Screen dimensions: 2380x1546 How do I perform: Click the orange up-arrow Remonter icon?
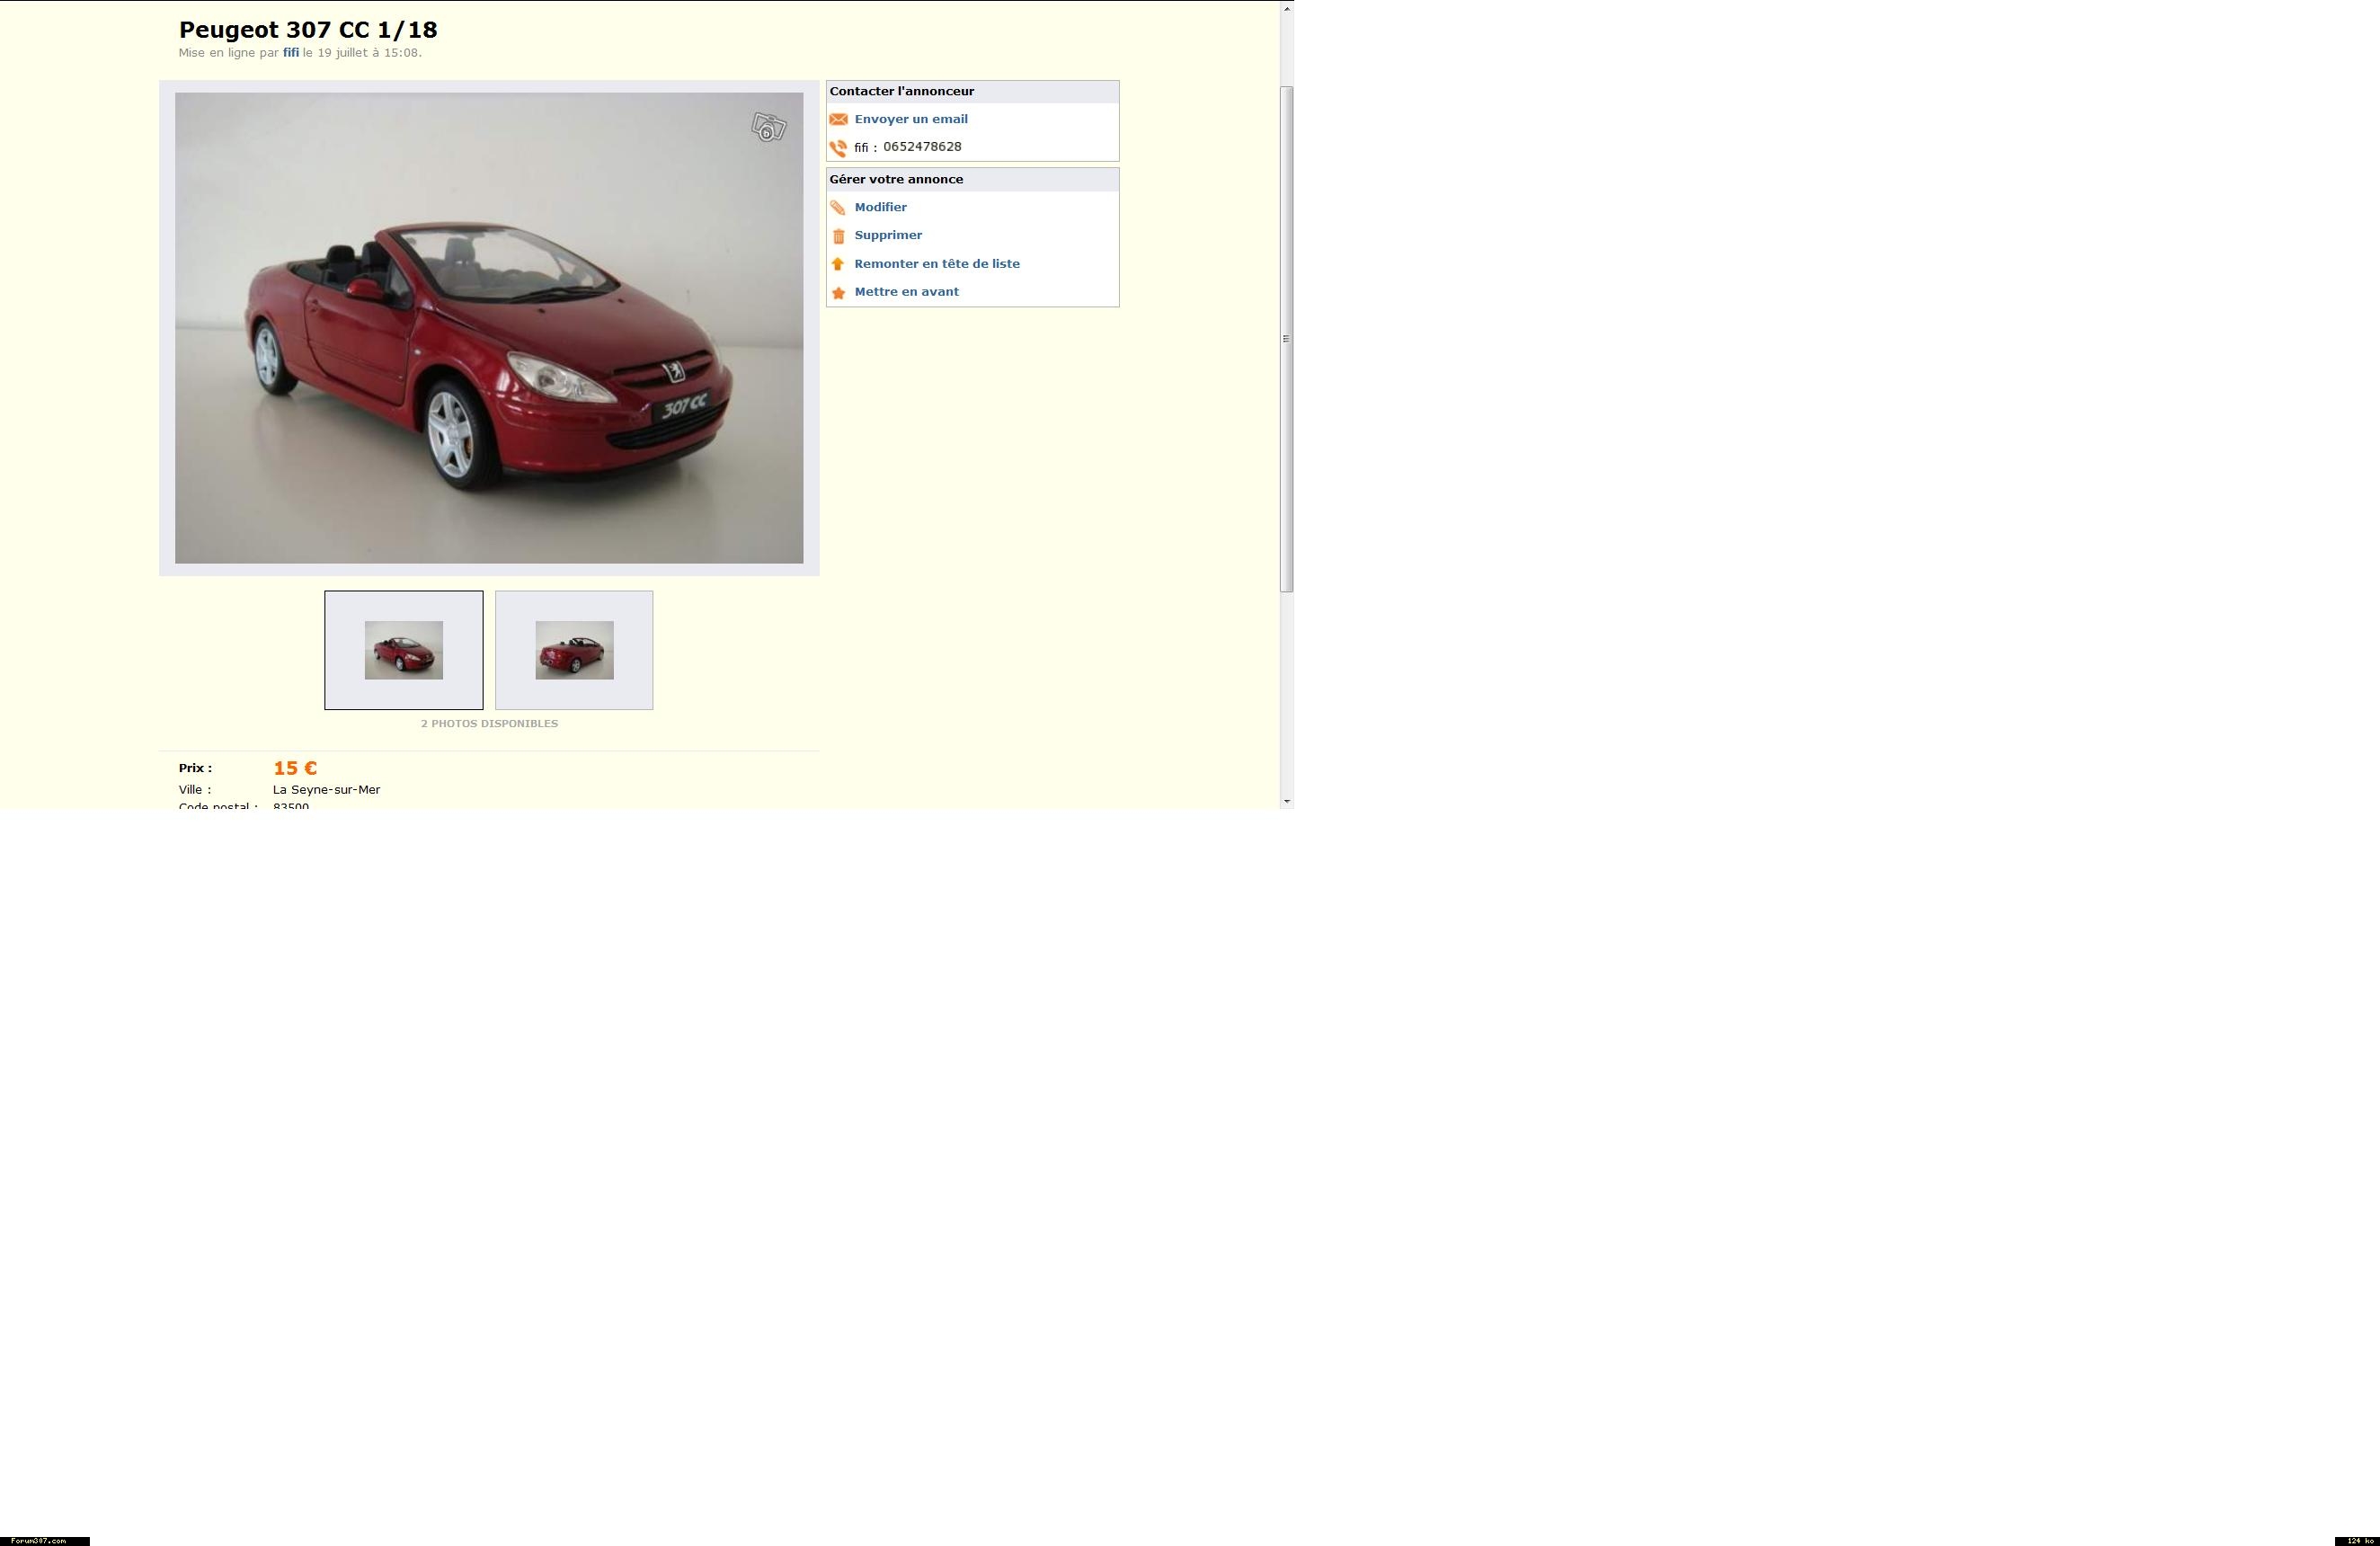pos(838,264)
